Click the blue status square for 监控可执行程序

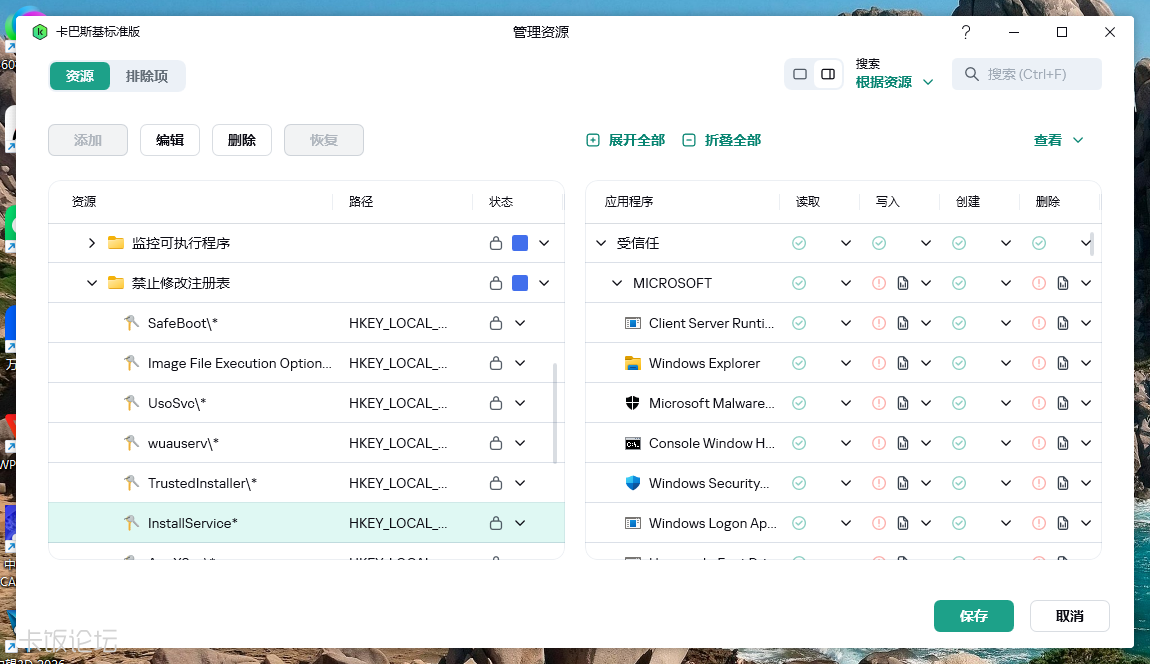point(520,243)
